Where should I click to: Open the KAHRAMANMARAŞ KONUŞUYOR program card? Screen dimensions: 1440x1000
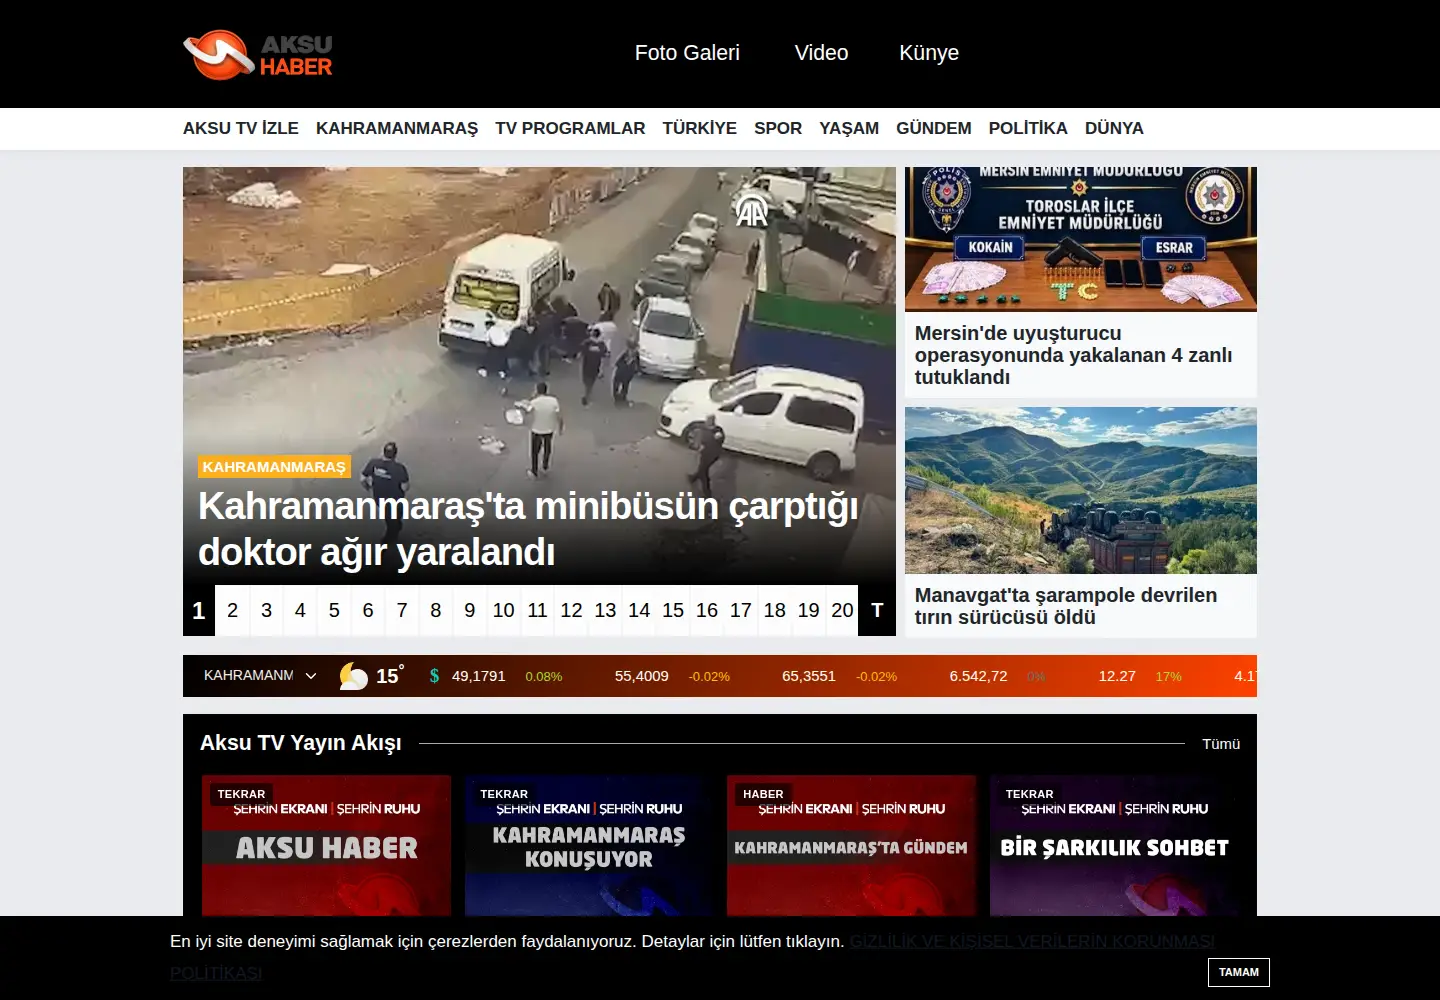click(589, 846)
